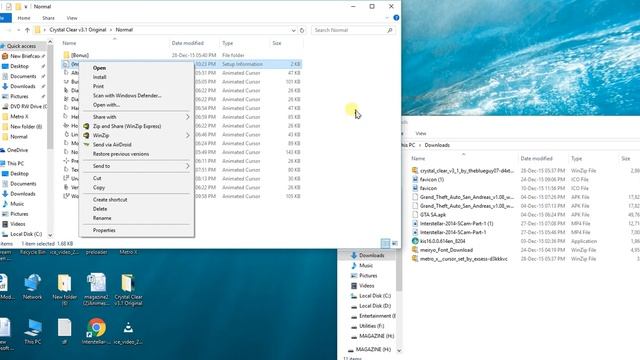Click the WinZip icon in context menu
This screenshot has height=360, width=640.
pyautogui.click(x=87, y=135)
